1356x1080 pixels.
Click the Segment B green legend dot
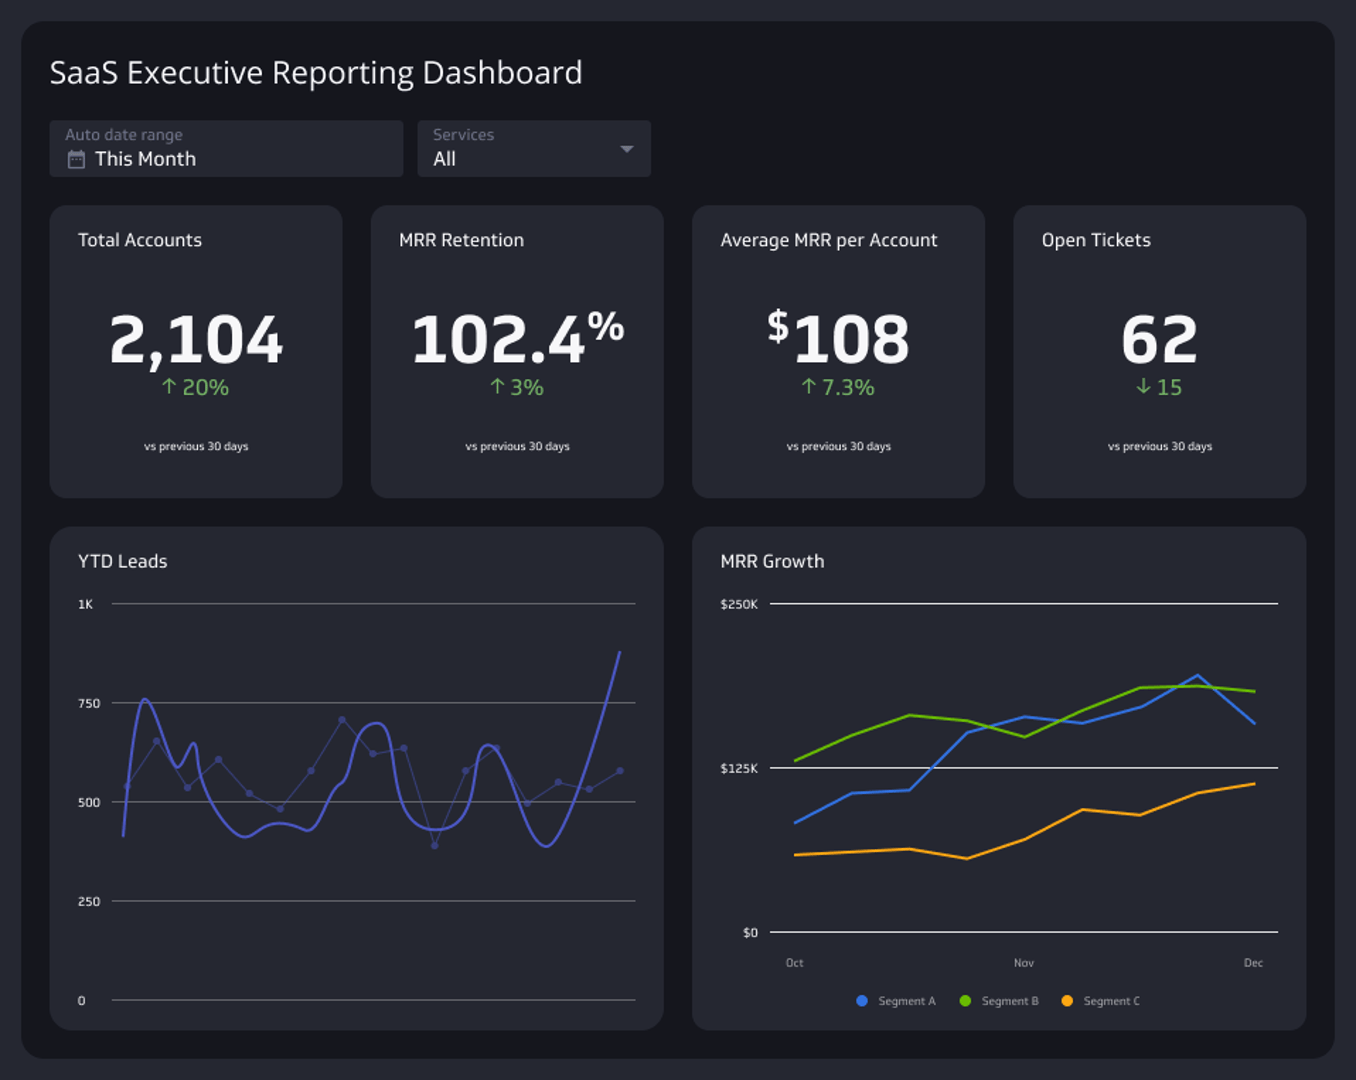[x=965, y=1001]
